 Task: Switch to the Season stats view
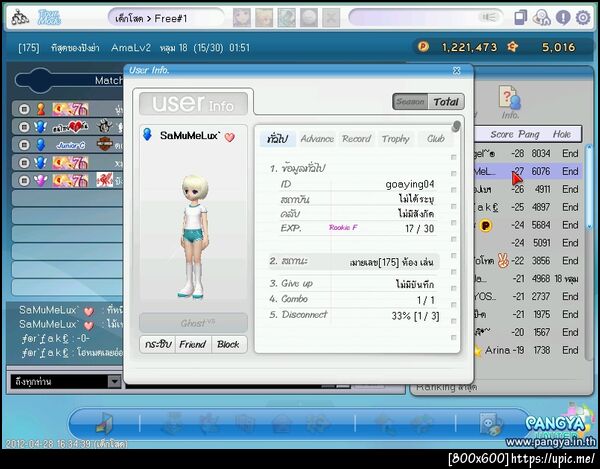[x=411, y=102]
